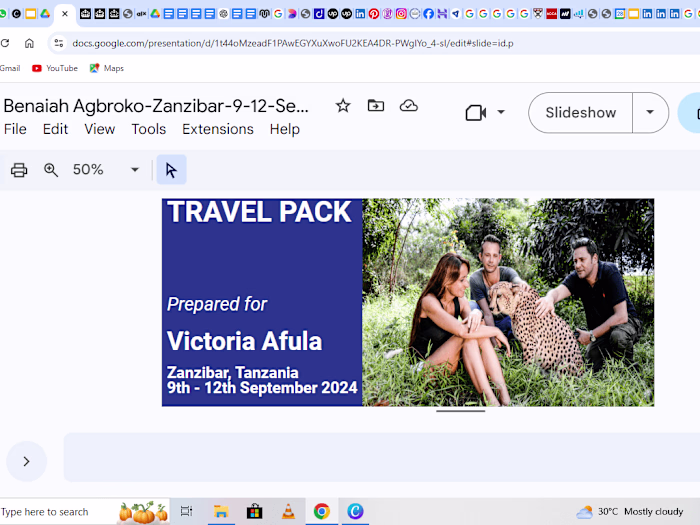Switch to the Pinterest browser tab
The height and width of the screenshot is (525, 700).
[374, 14]
